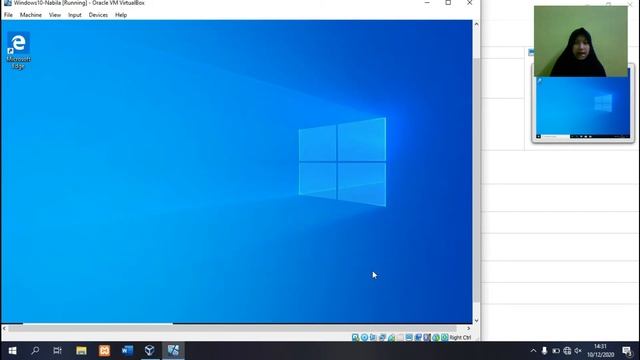Click the display settings status icon
Viewport: 640px width, 360px height.
click(x=409, y=338)
